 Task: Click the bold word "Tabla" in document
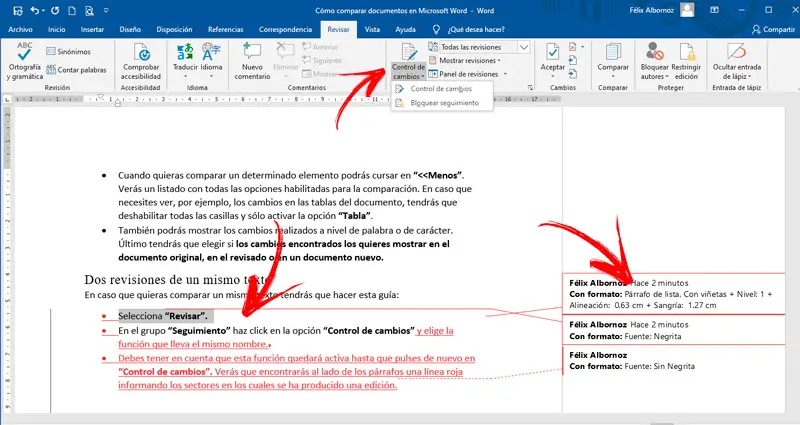pyautogui.click(x=355, y=215)
